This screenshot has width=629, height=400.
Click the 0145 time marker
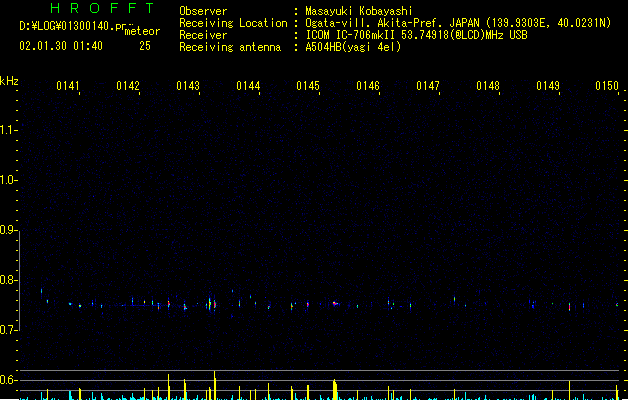308,86
